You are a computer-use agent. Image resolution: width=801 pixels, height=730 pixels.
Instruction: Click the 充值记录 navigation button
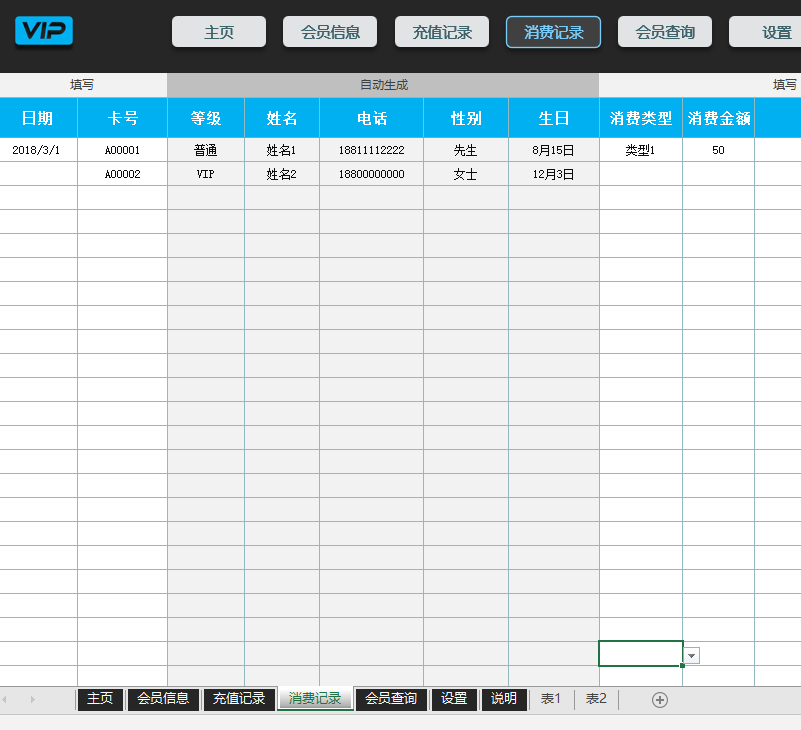441,31
